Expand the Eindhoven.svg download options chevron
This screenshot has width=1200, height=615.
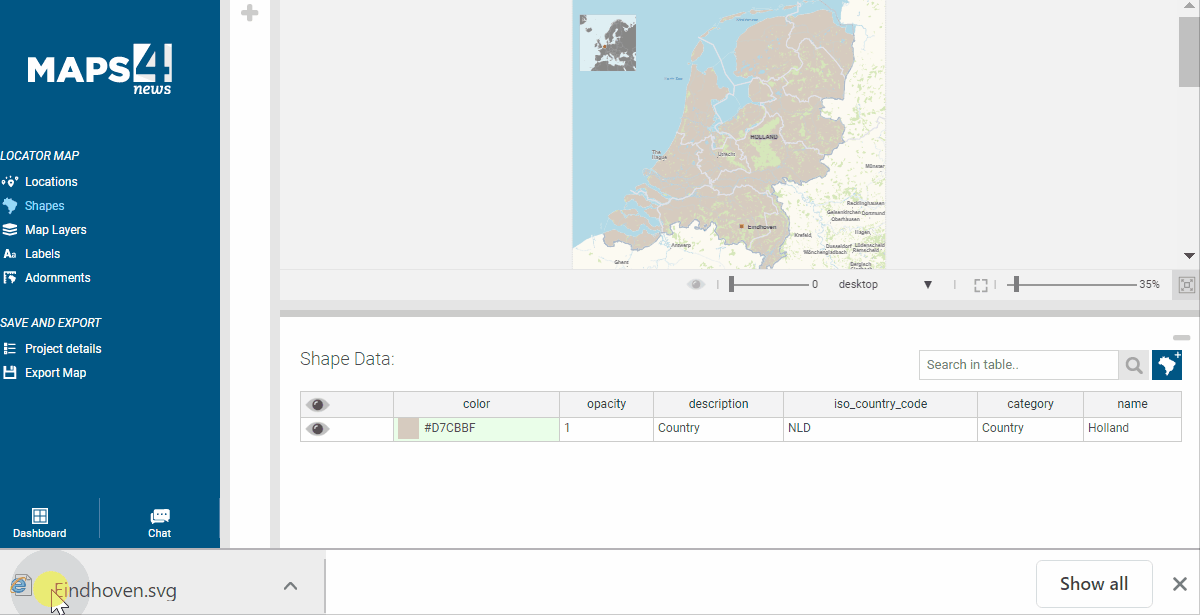point(290,586)
